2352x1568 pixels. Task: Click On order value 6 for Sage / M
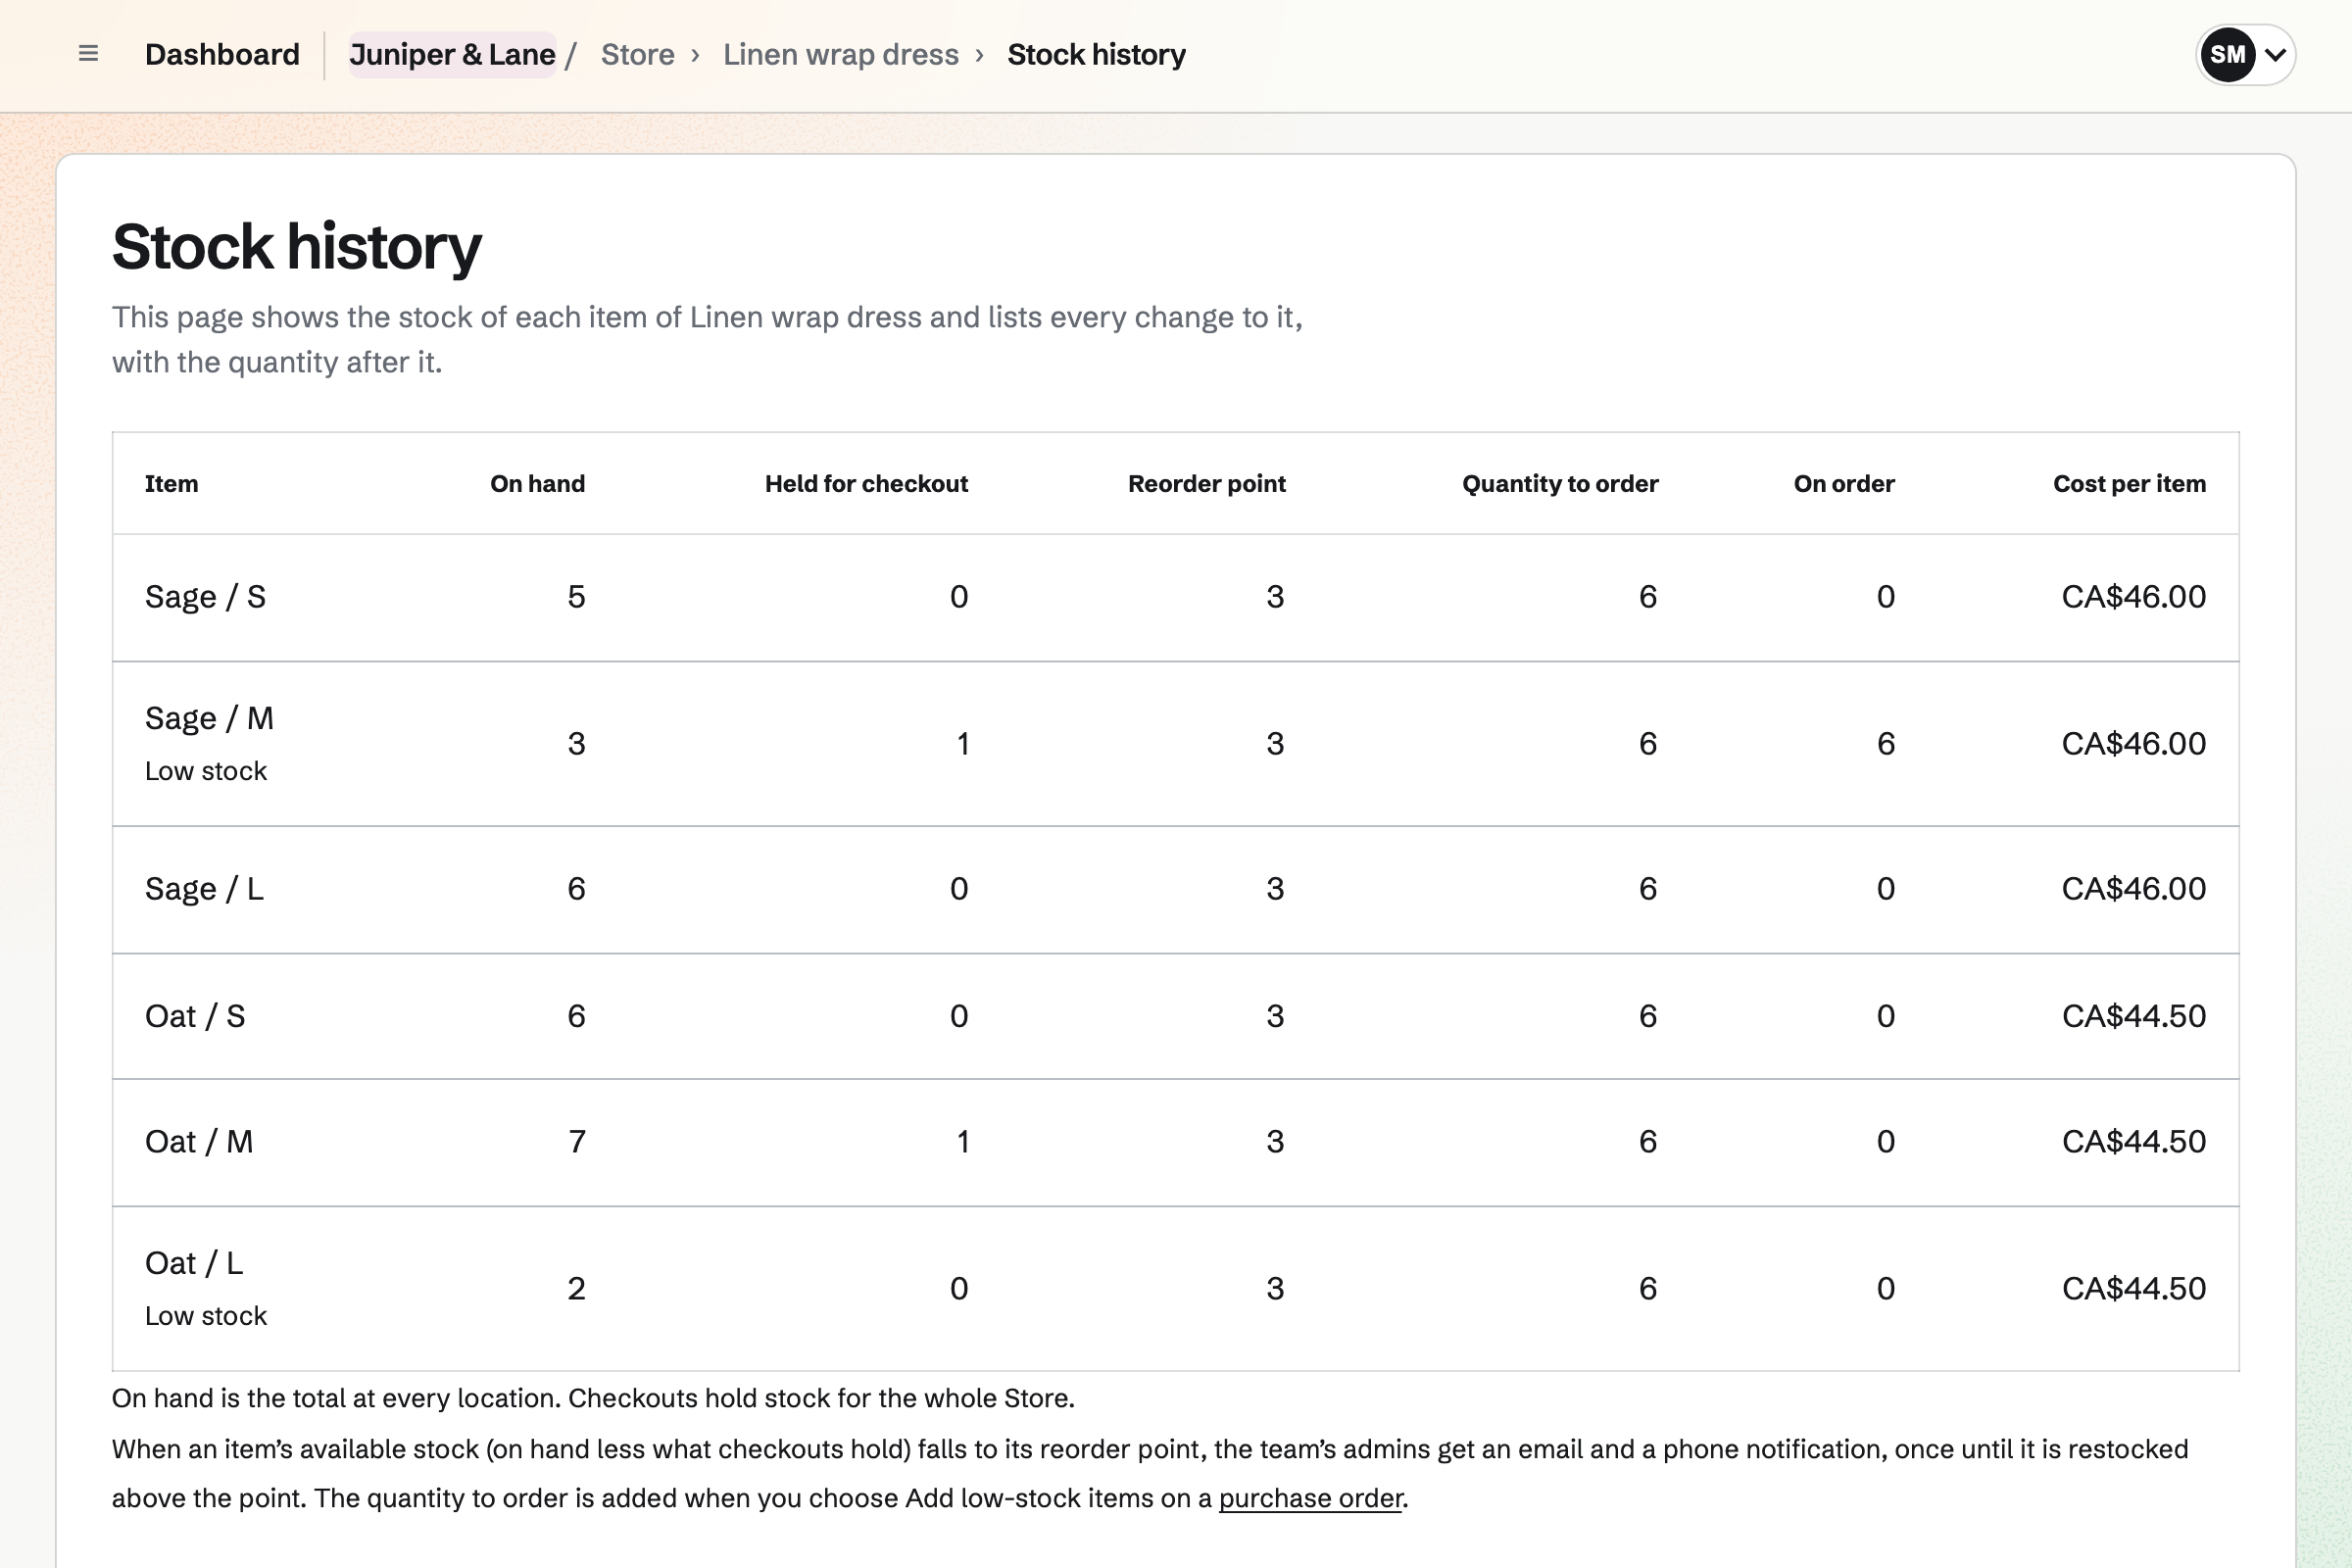click(1885, 744)
